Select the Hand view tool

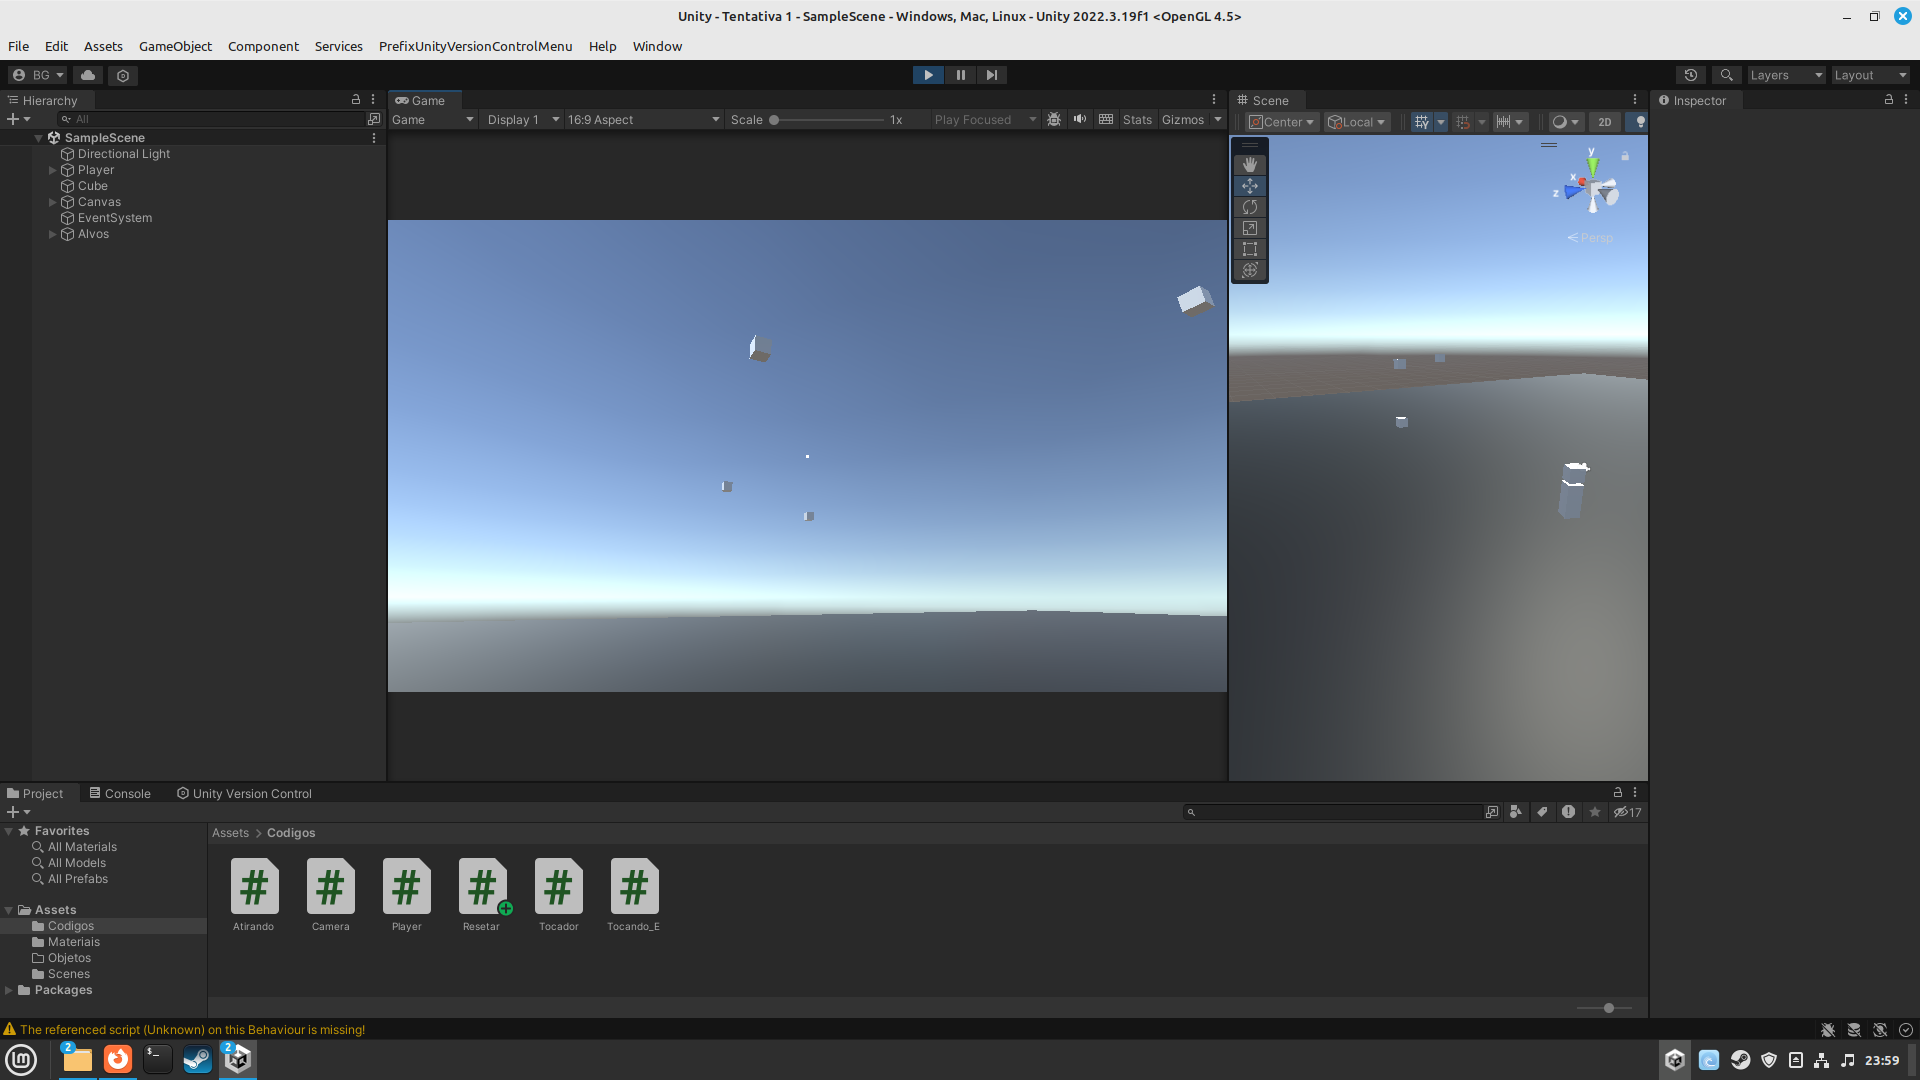pos(1249,165)
